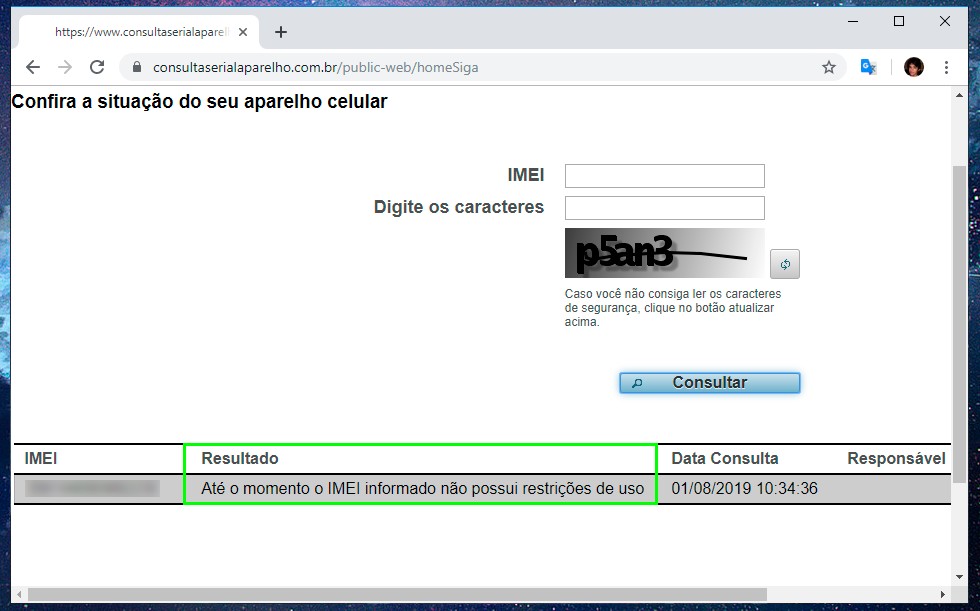Click the Responsável column header
Viewport: 980px width, 611px height.
coord(896,459)
